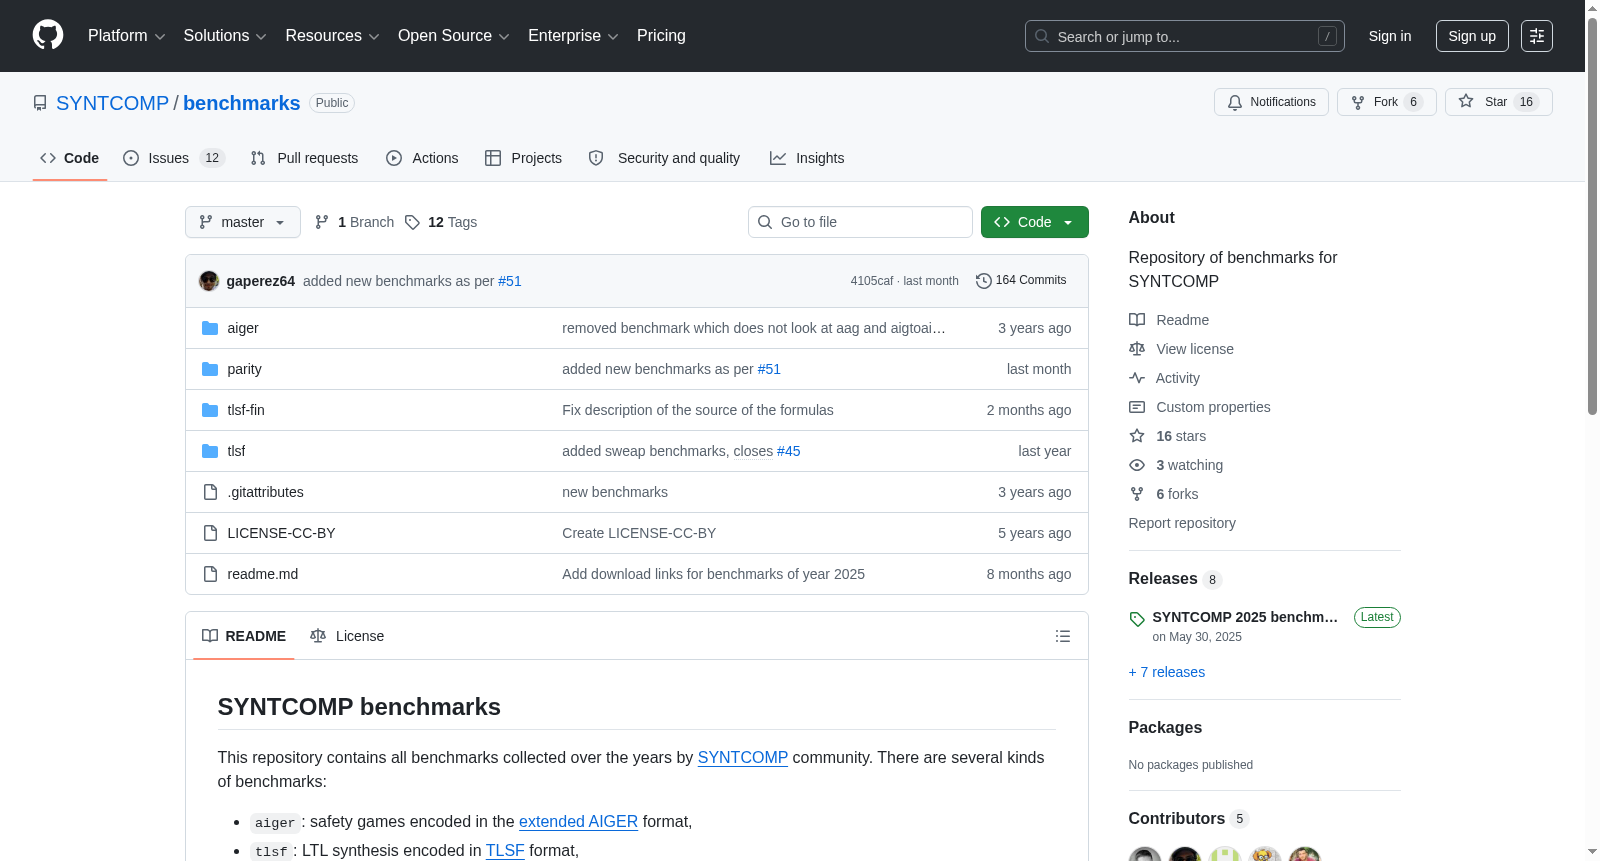This screenshot has height=861, width=1600.
Task: Open the Pricing link
Action: [661, 36]
